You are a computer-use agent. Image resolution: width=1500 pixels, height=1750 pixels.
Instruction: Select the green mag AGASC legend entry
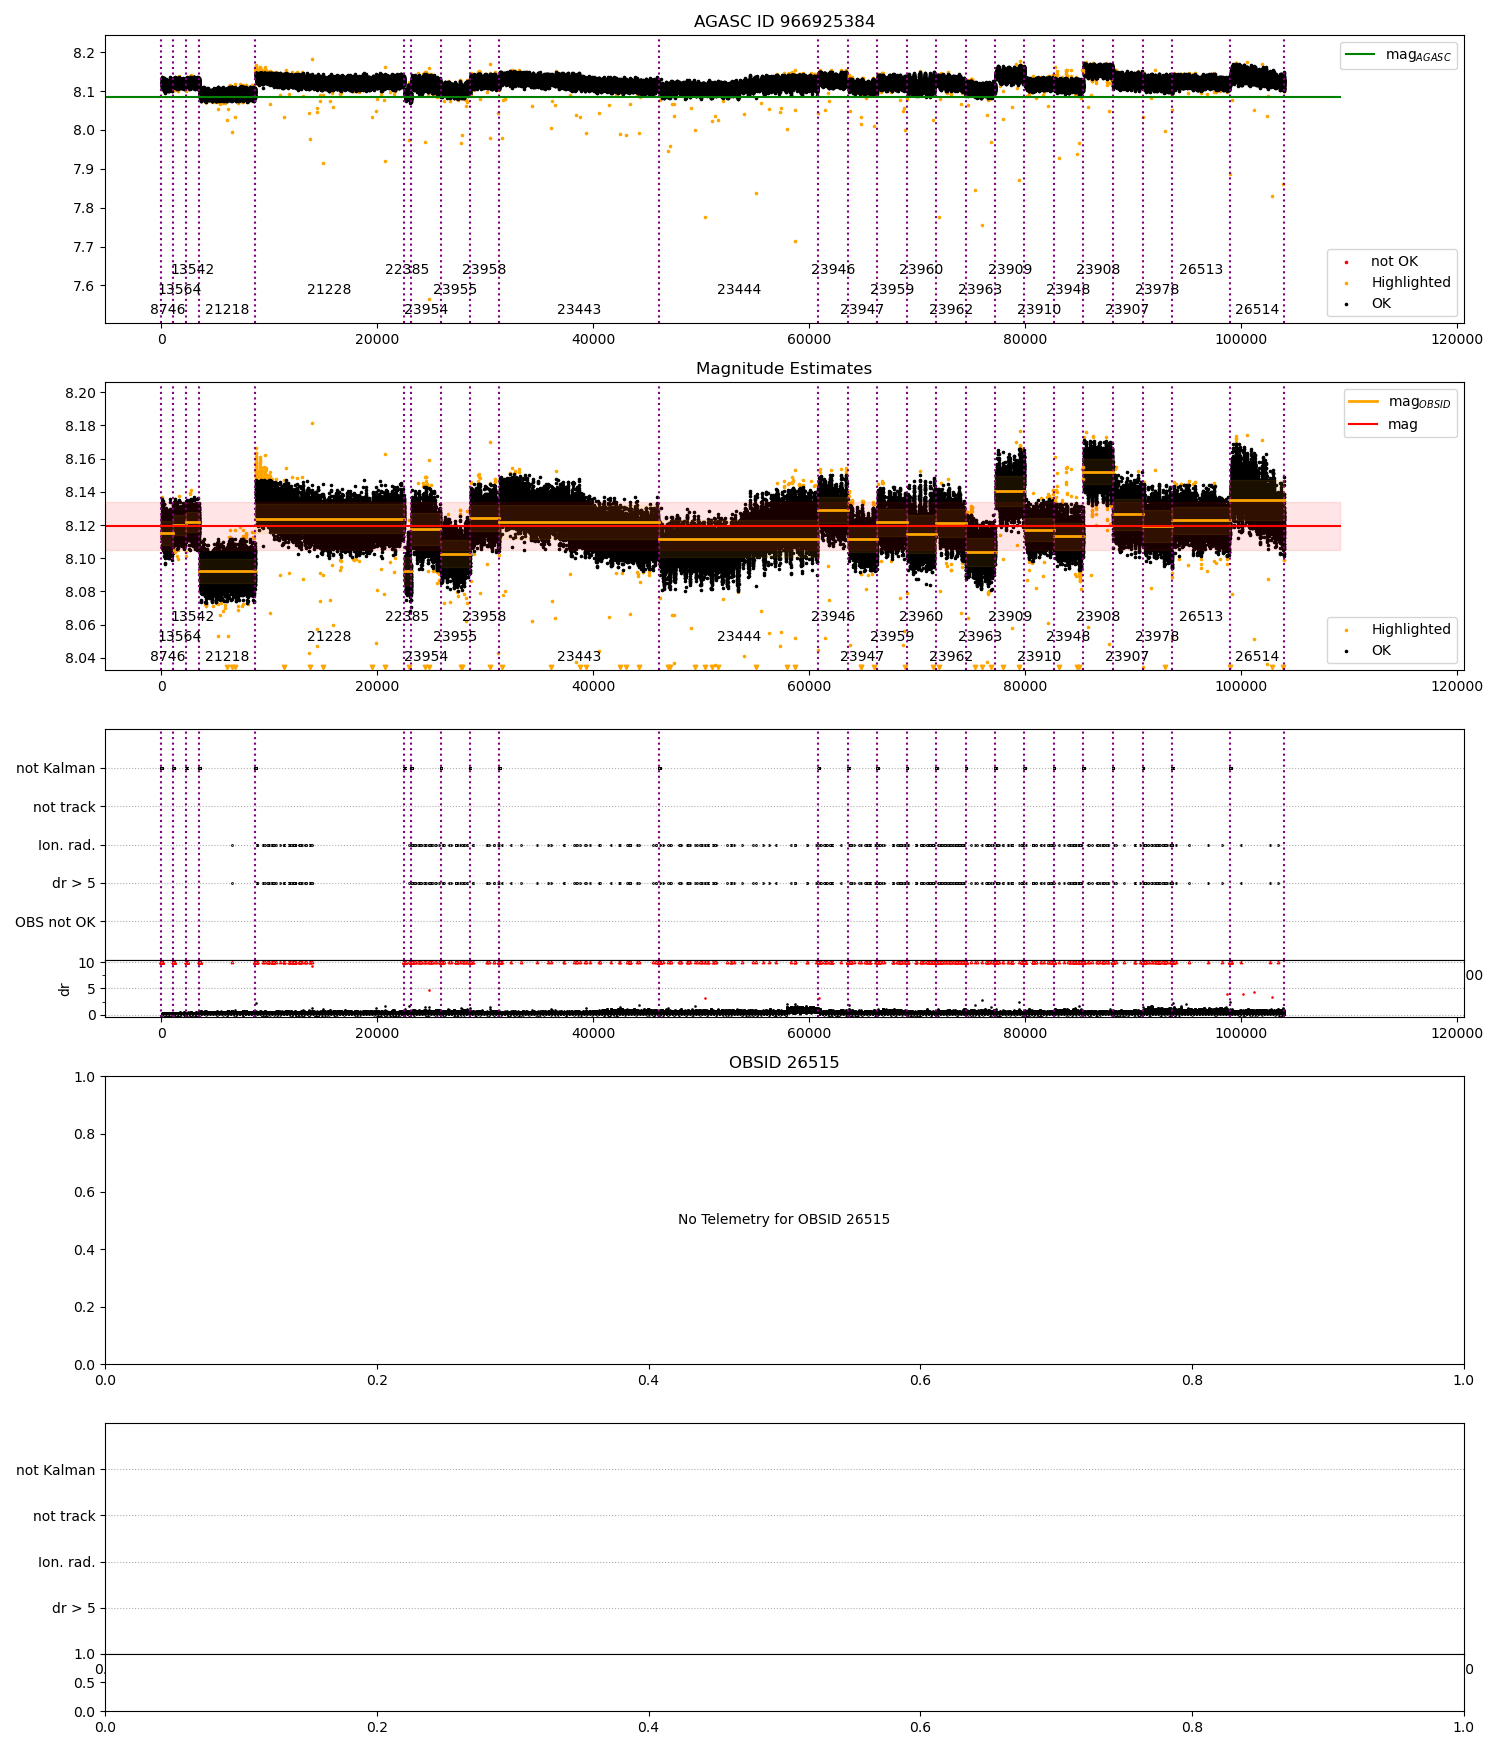coord(1398,55)
